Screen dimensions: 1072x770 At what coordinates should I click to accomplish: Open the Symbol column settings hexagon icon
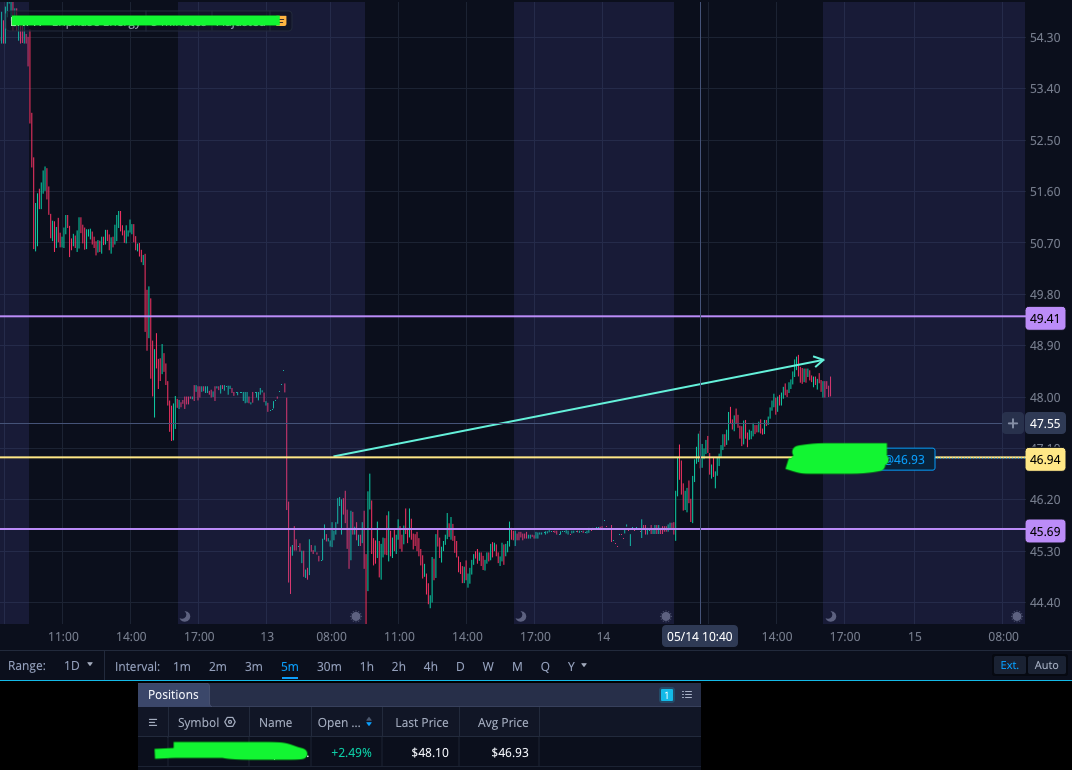(x=230, y=722)
